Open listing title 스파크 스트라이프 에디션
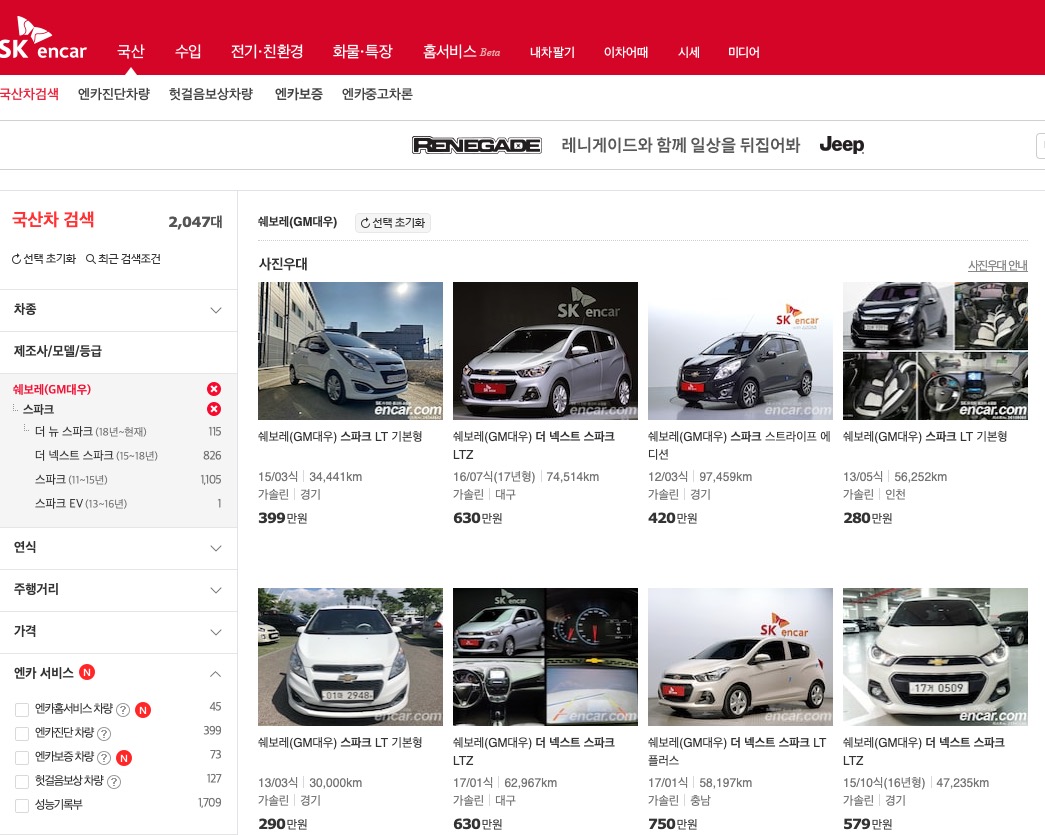 (x=739, y=445)
